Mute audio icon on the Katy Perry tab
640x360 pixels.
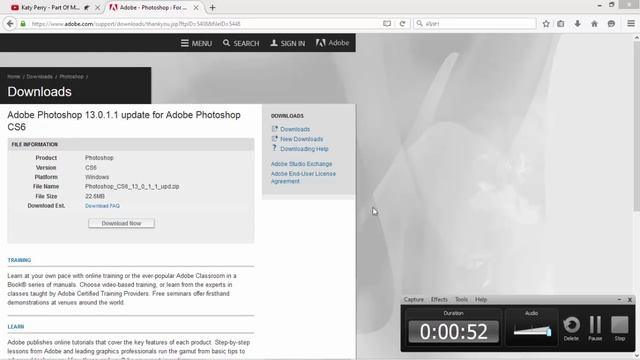(87, 7)
